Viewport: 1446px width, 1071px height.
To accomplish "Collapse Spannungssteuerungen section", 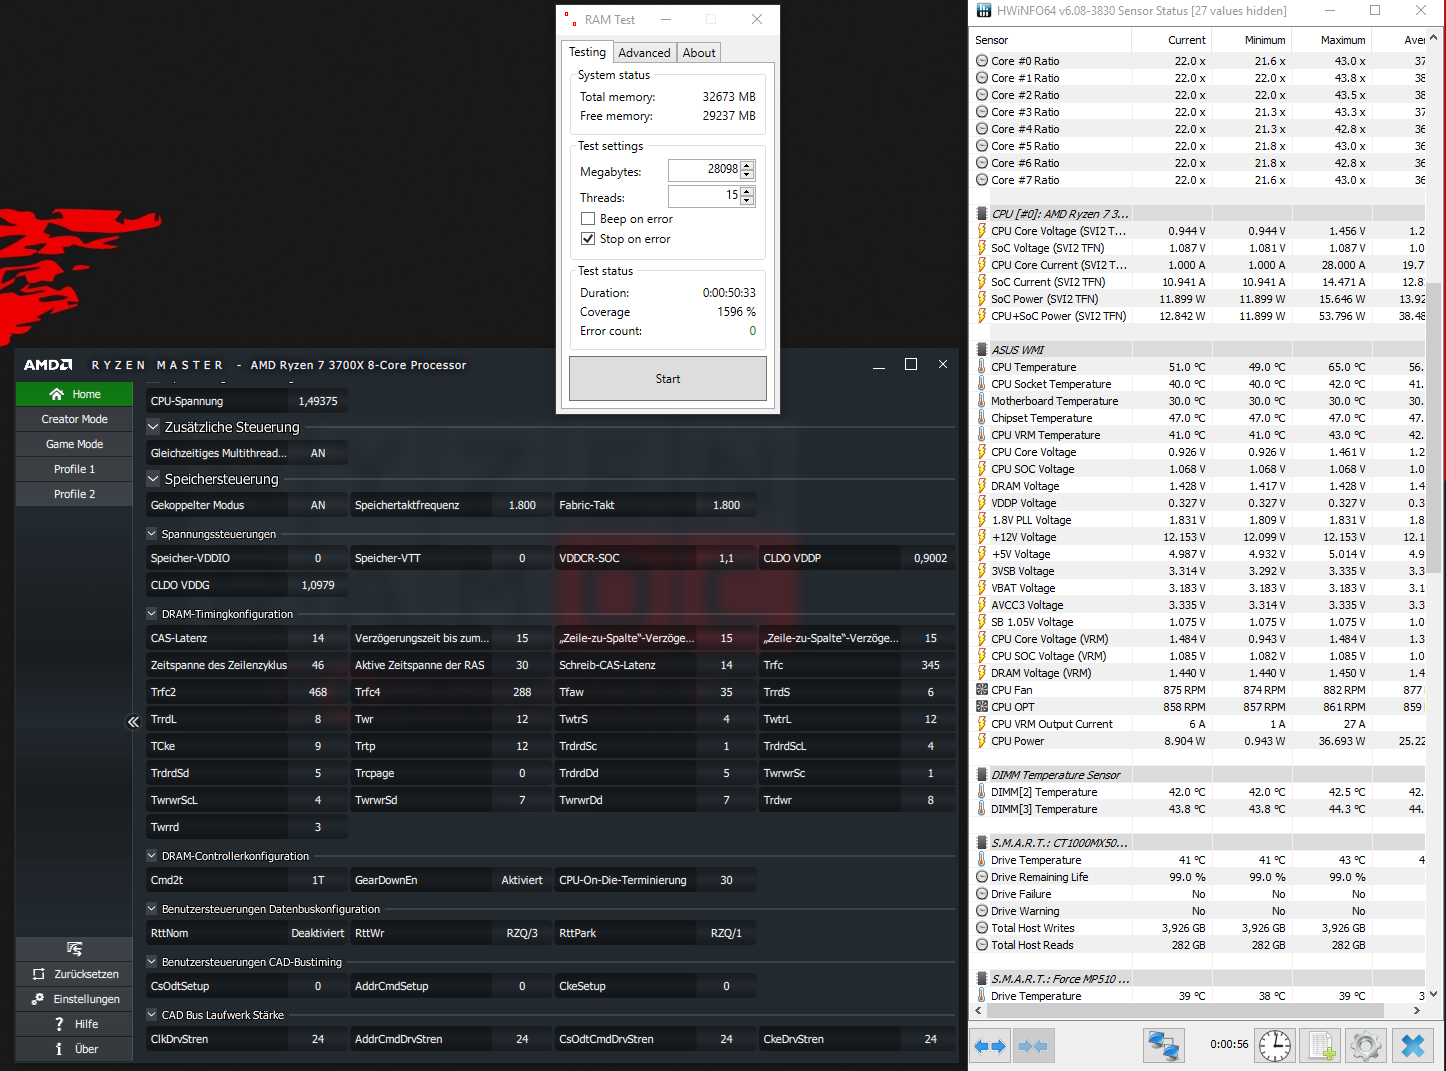I will tap(152, 534).
